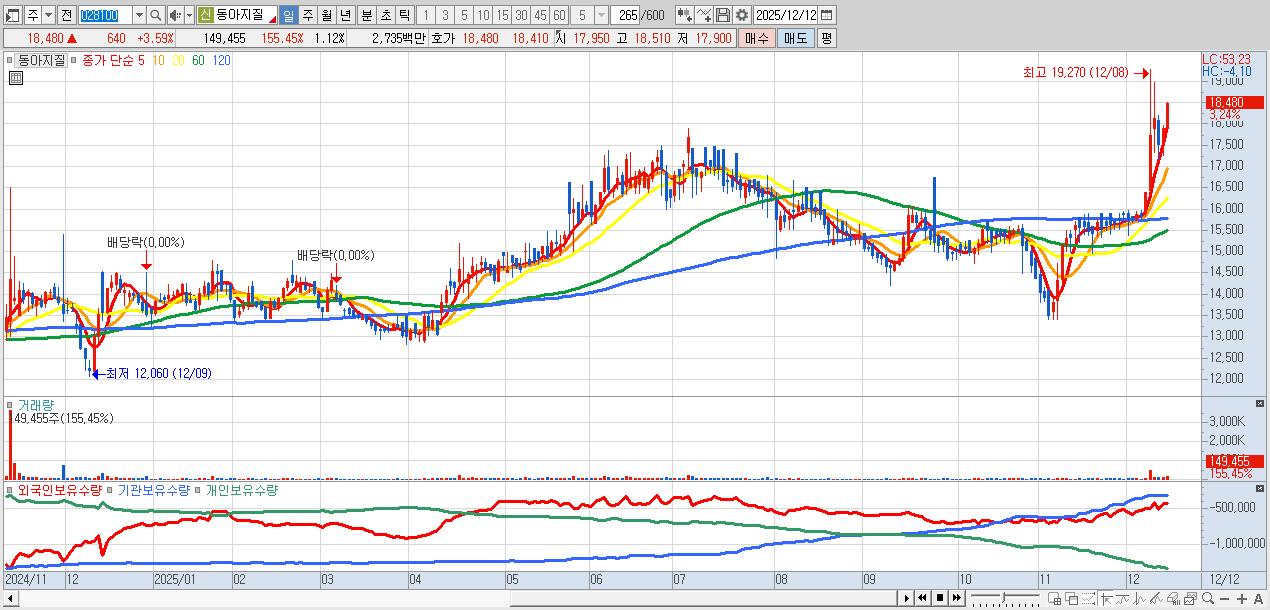The height and width of the screenshot is (610, 1270).
Task: Save chart settings with floppy disk icon
Action: pyautogui.click(x=724, y=15)
